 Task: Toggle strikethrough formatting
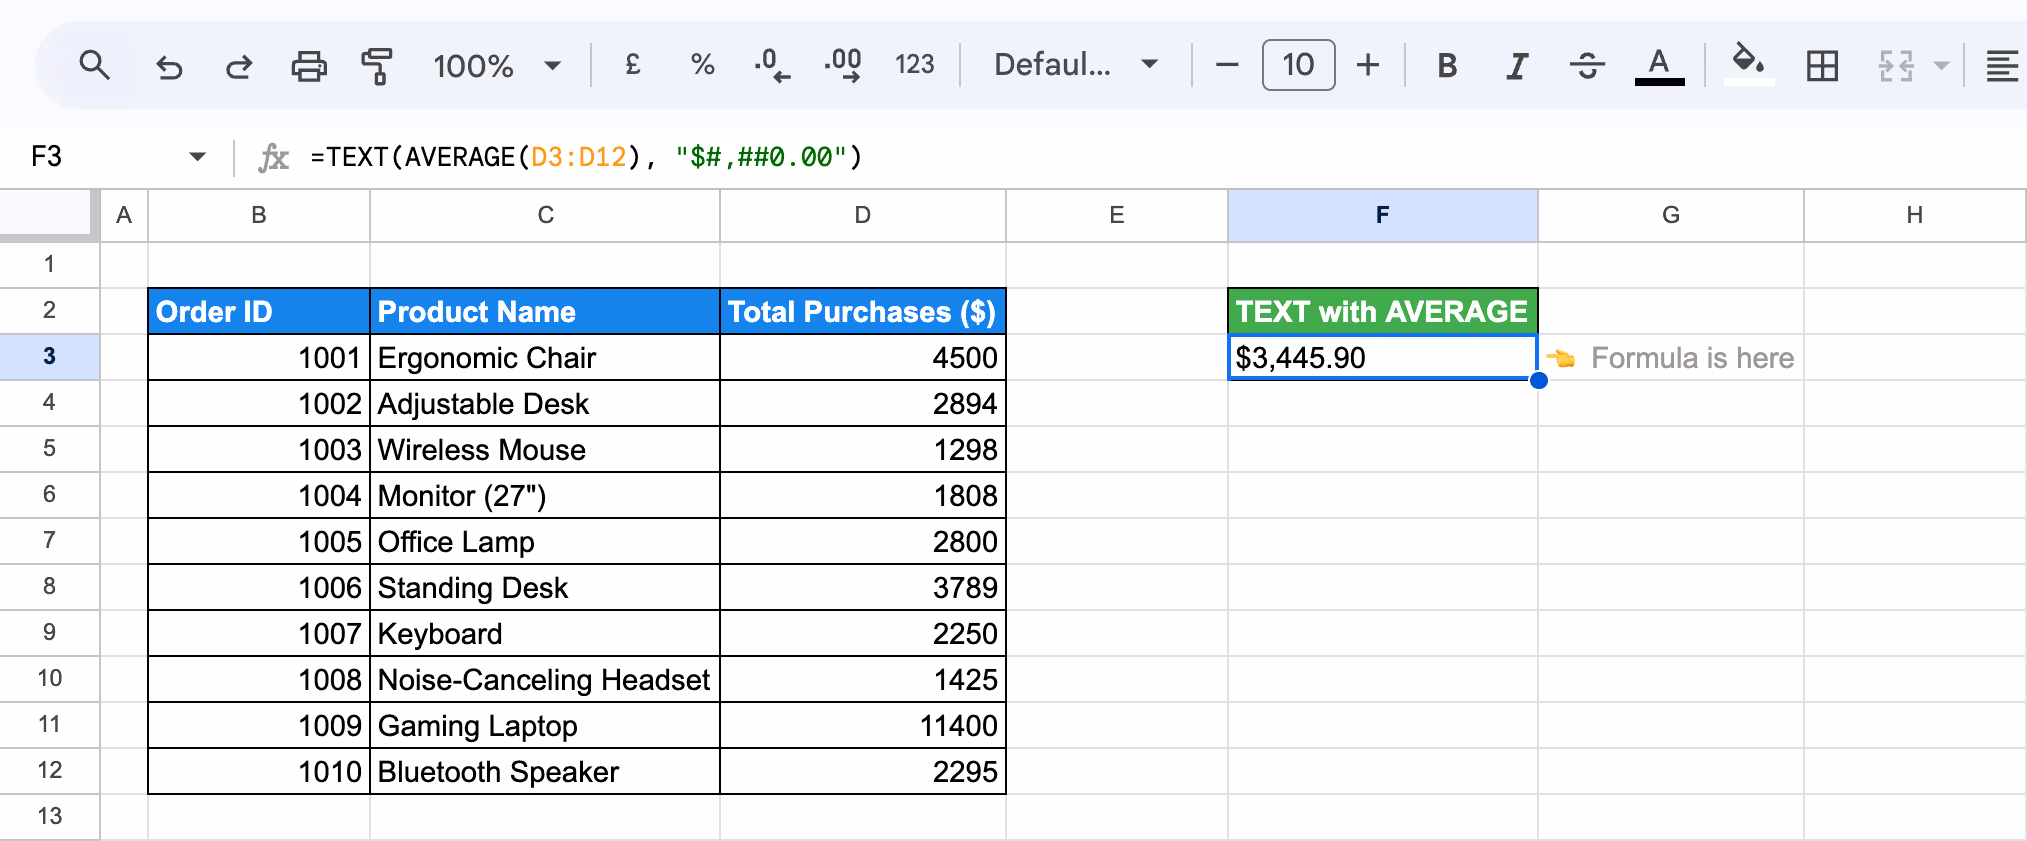(1587, 66)
